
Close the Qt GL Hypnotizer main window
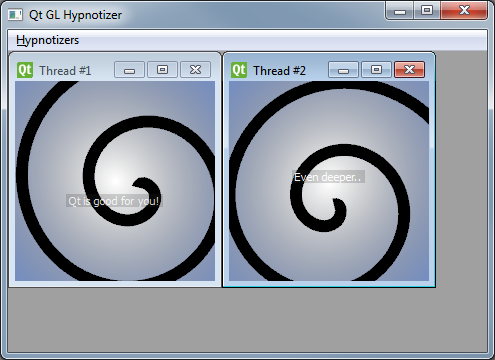point(464,11)
